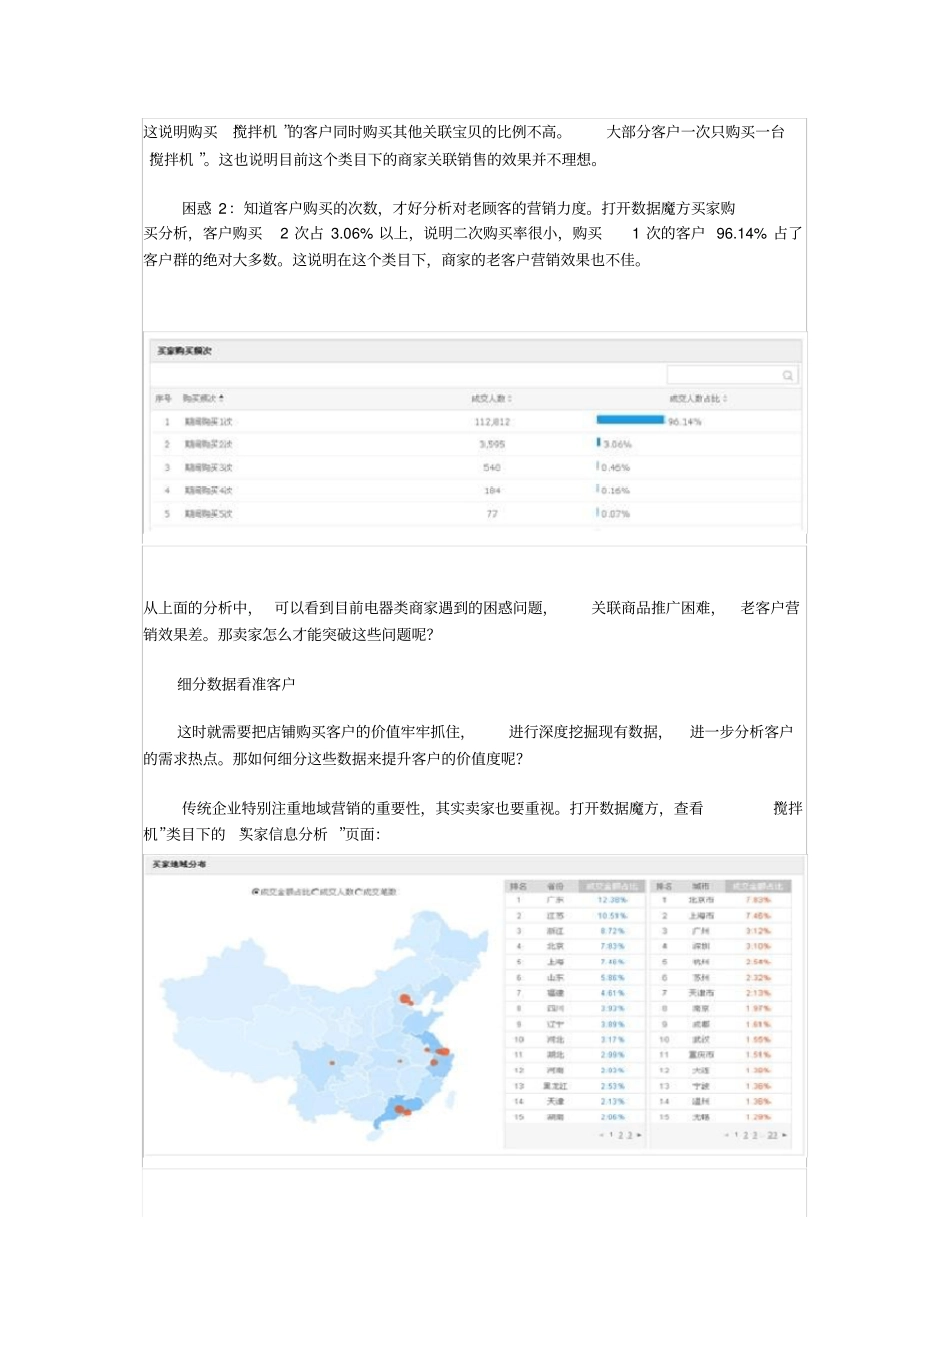Click the 0.46% percentage bar
Screen dimensions: 950x1345
598,466
